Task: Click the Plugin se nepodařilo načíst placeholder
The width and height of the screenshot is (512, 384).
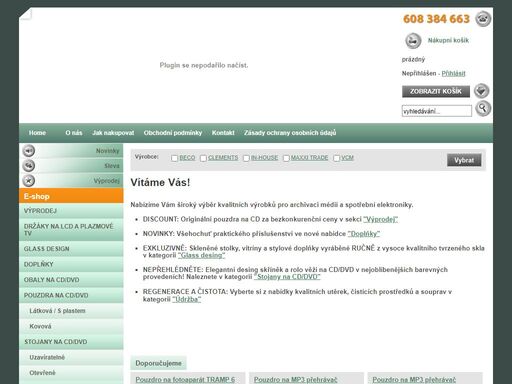Action: (204, 65)
